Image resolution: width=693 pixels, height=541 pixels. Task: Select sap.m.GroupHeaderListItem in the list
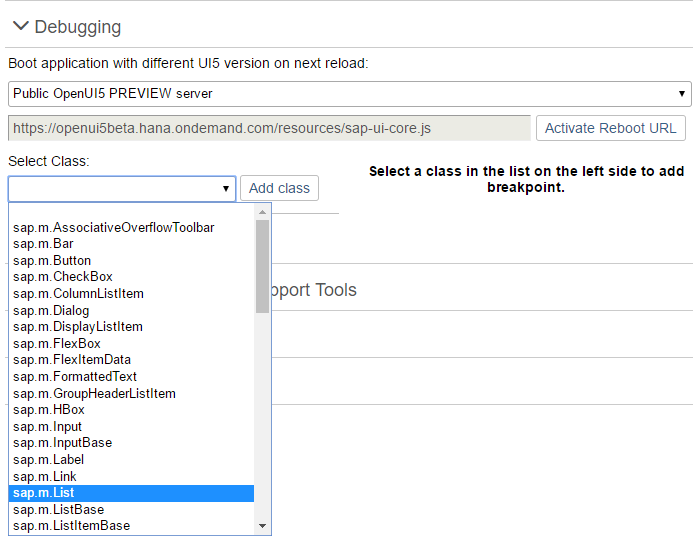click(x=131, y=394)
